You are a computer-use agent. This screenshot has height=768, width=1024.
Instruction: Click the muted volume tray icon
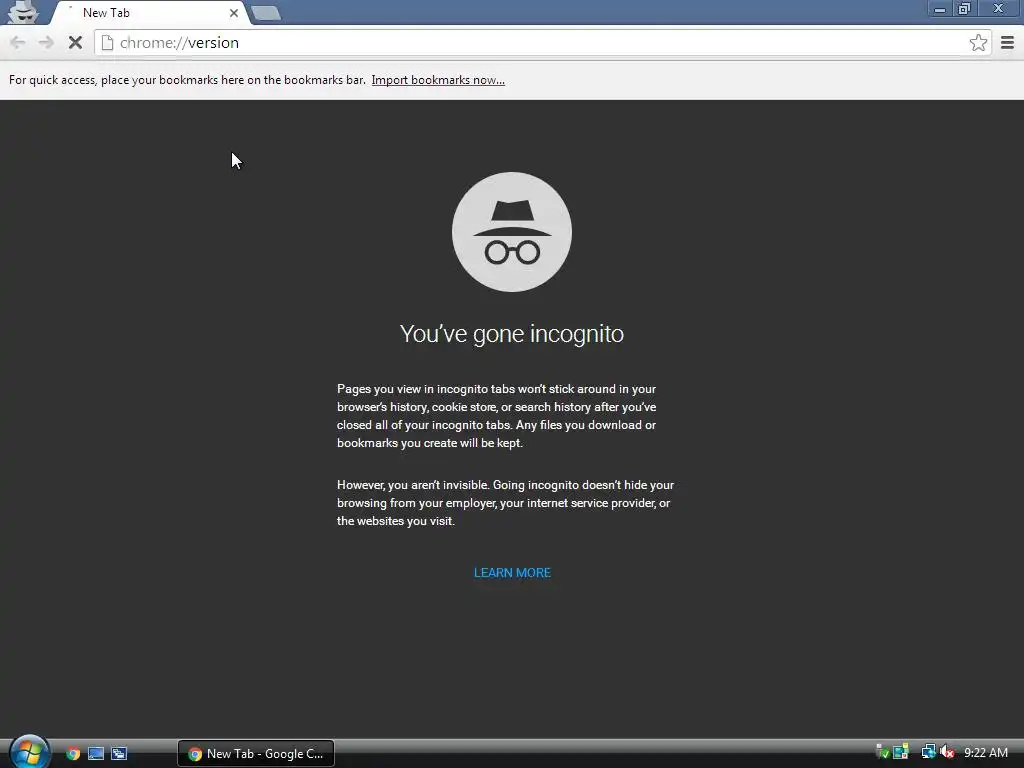(947, 752)
